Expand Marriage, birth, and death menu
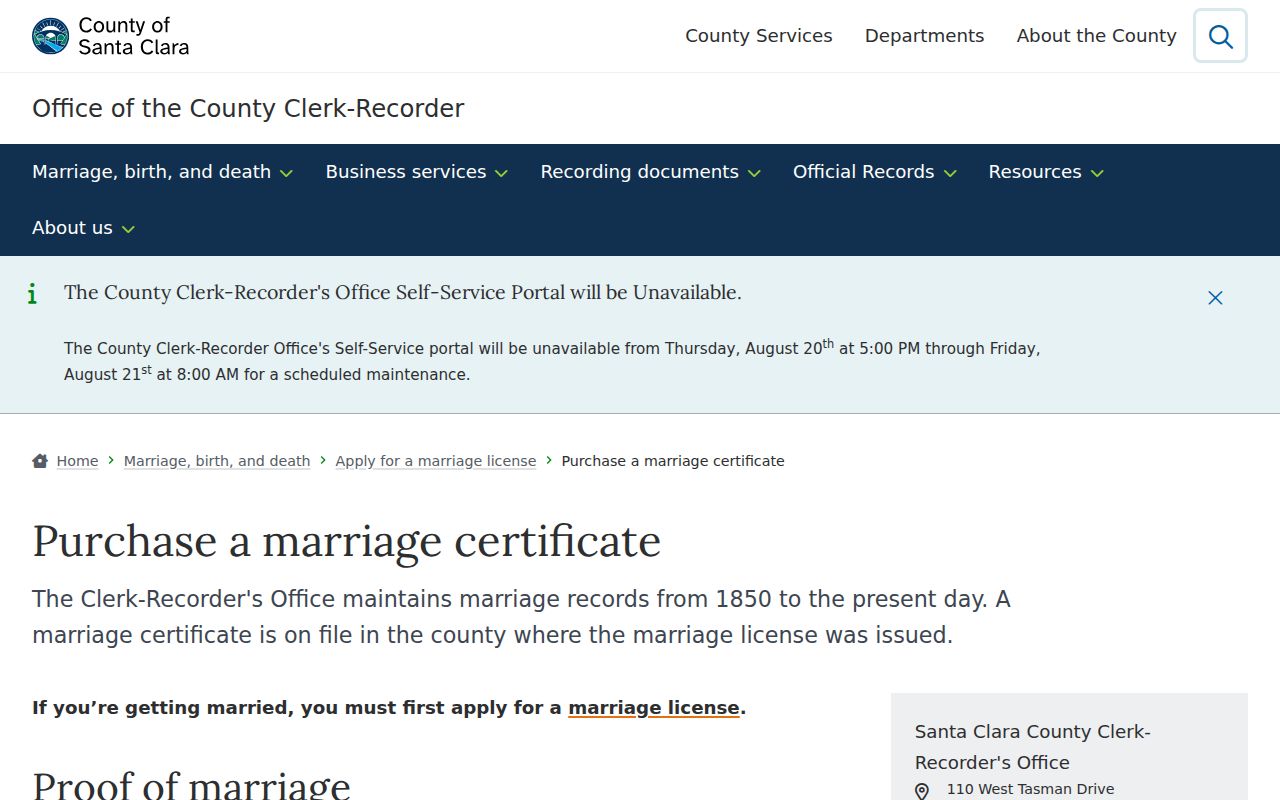This screenshot has height=800, width=1280. click(162, 172)
